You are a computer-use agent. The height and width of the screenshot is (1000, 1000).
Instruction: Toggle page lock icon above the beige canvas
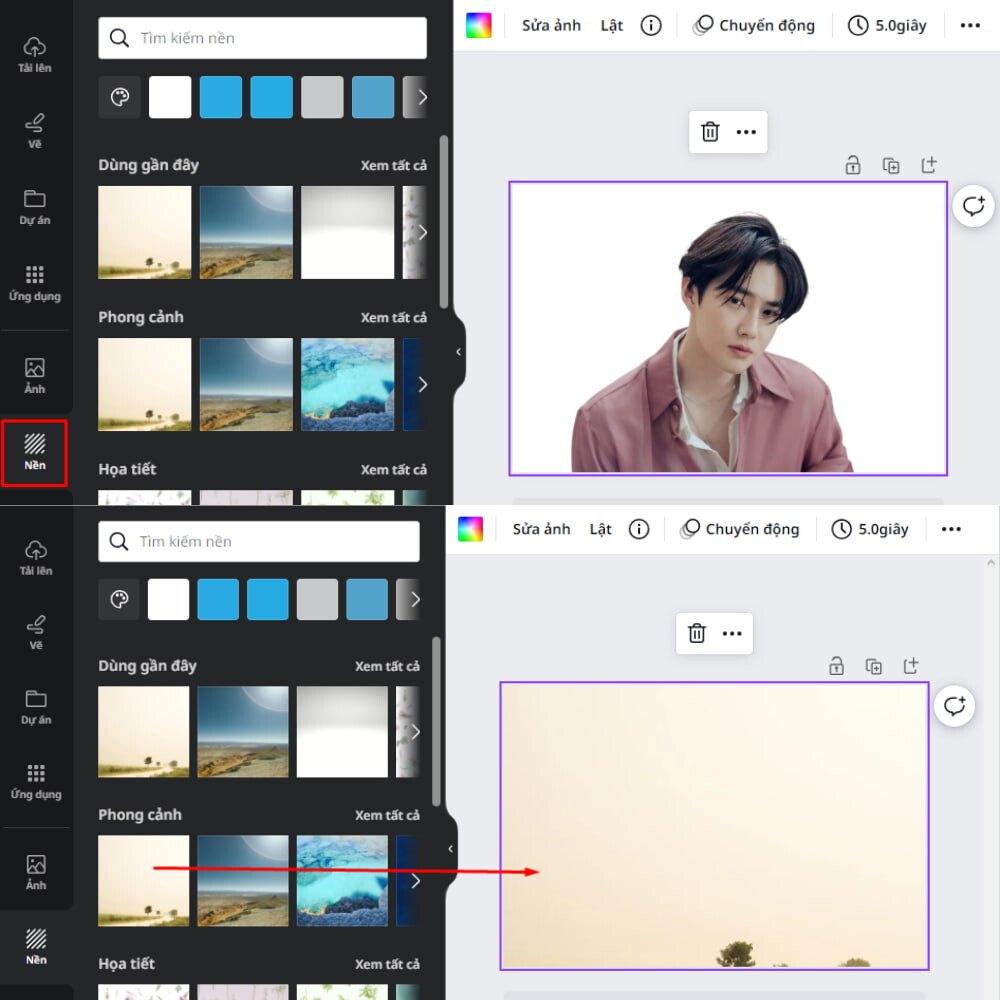click(x=836, y=666)
